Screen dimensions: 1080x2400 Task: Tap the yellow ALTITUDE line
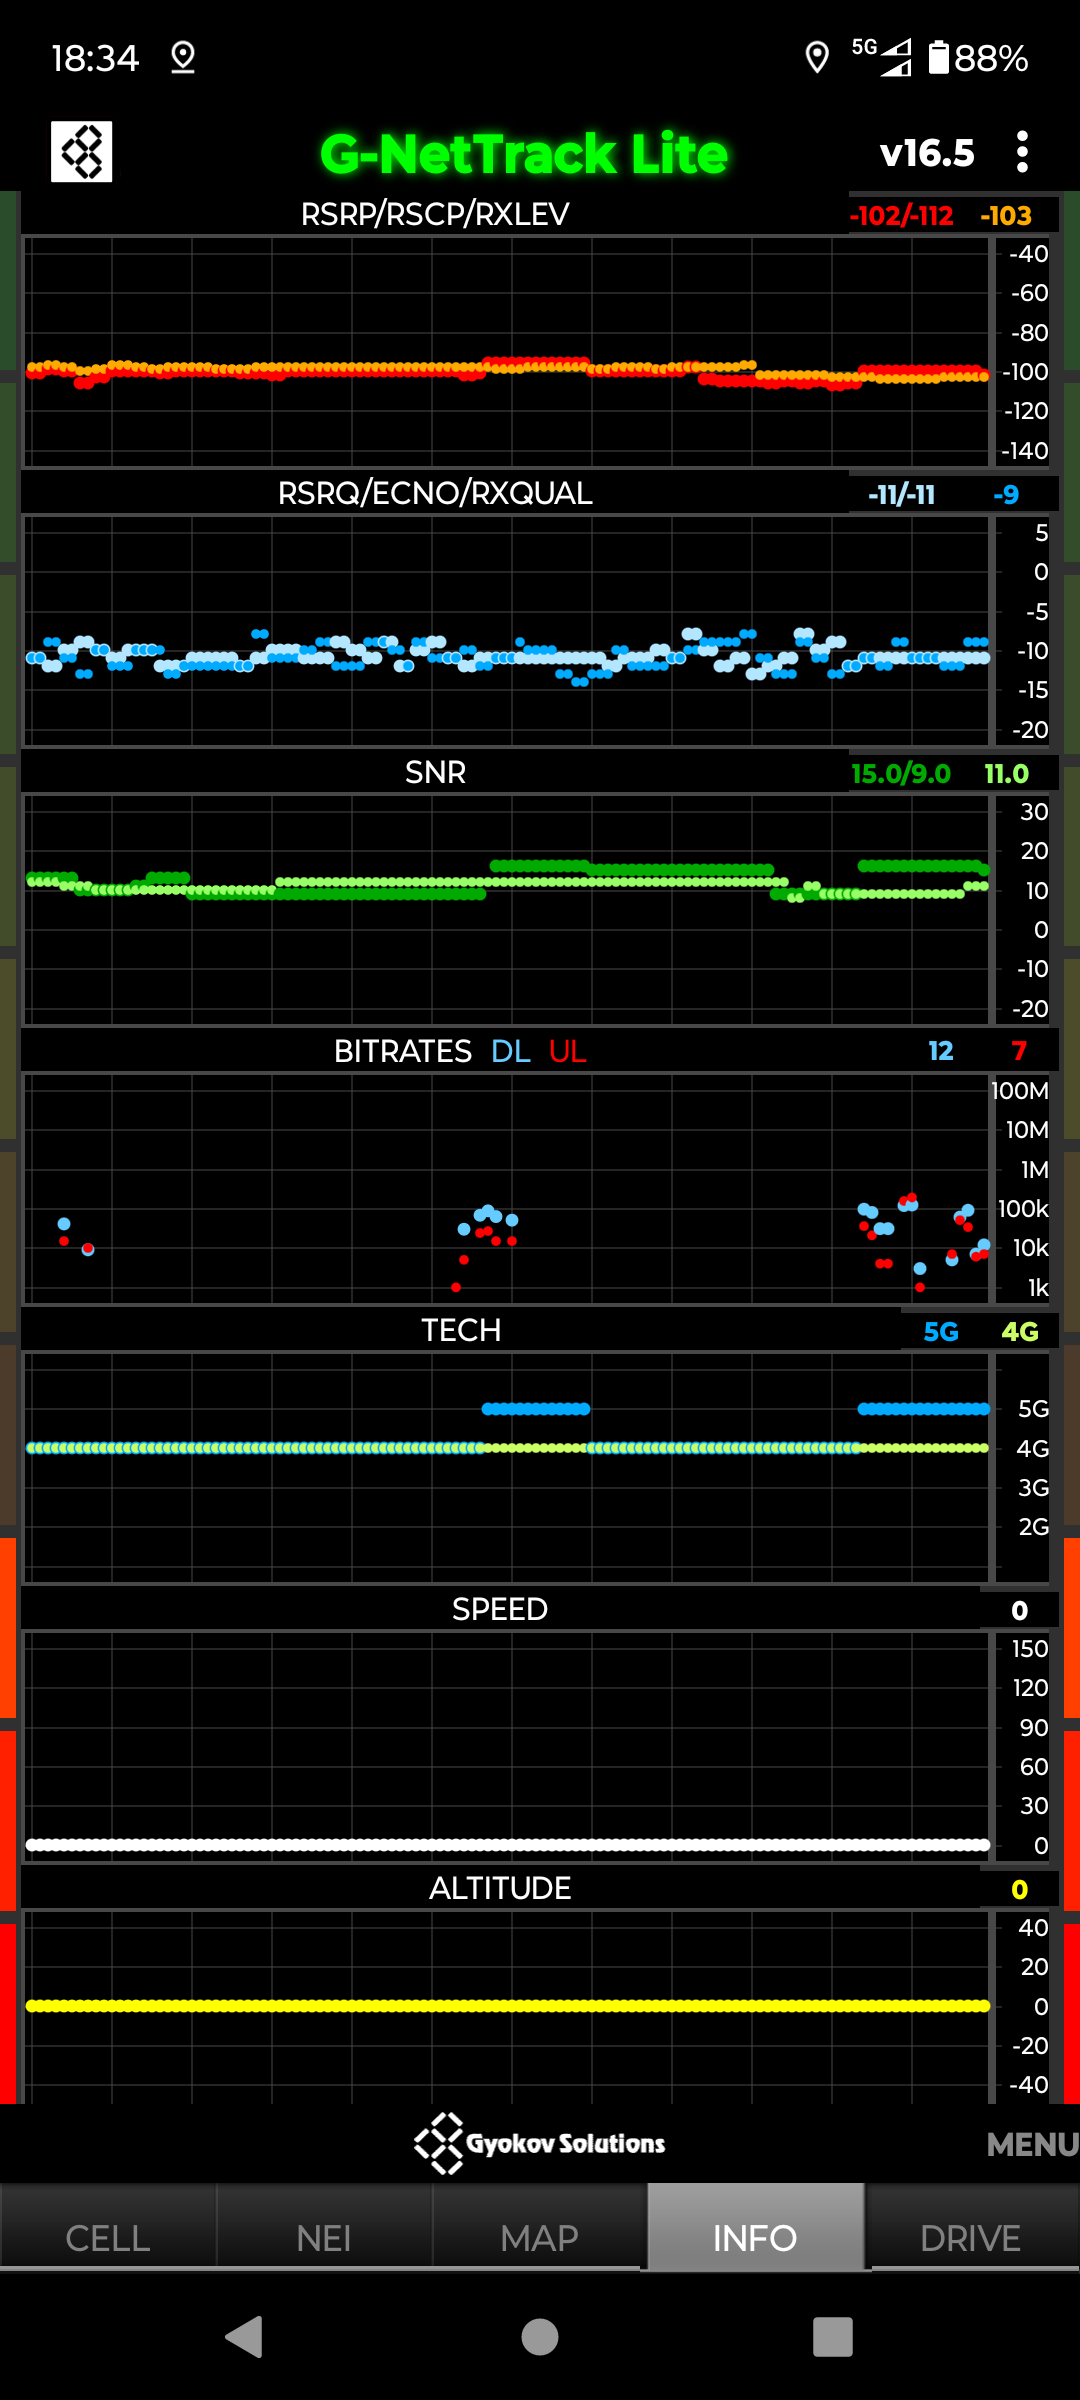click(x=508, y=2006)
